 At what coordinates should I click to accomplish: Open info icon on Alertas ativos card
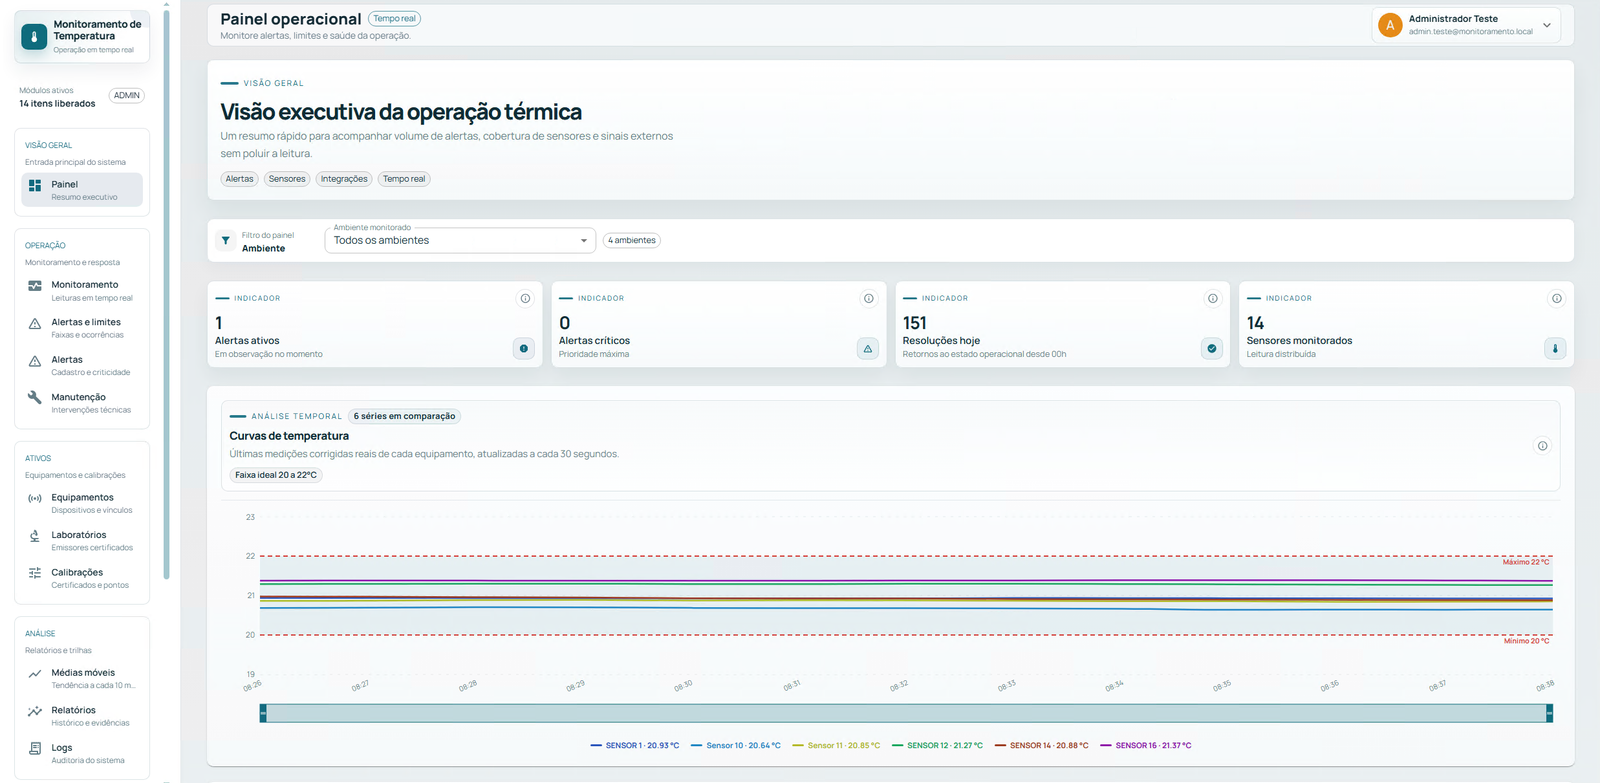[525, 298]
